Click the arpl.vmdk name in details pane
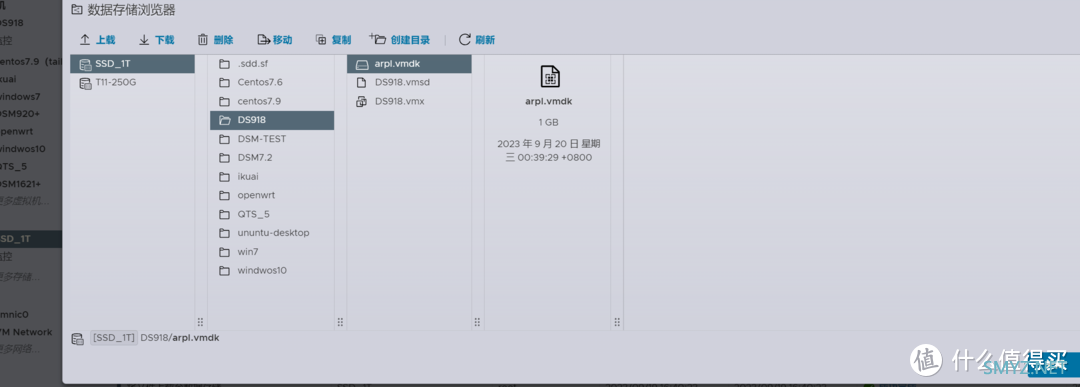The height and width of the screenshot is (387, 1080). pyautogui.click(x=549, y=101)
